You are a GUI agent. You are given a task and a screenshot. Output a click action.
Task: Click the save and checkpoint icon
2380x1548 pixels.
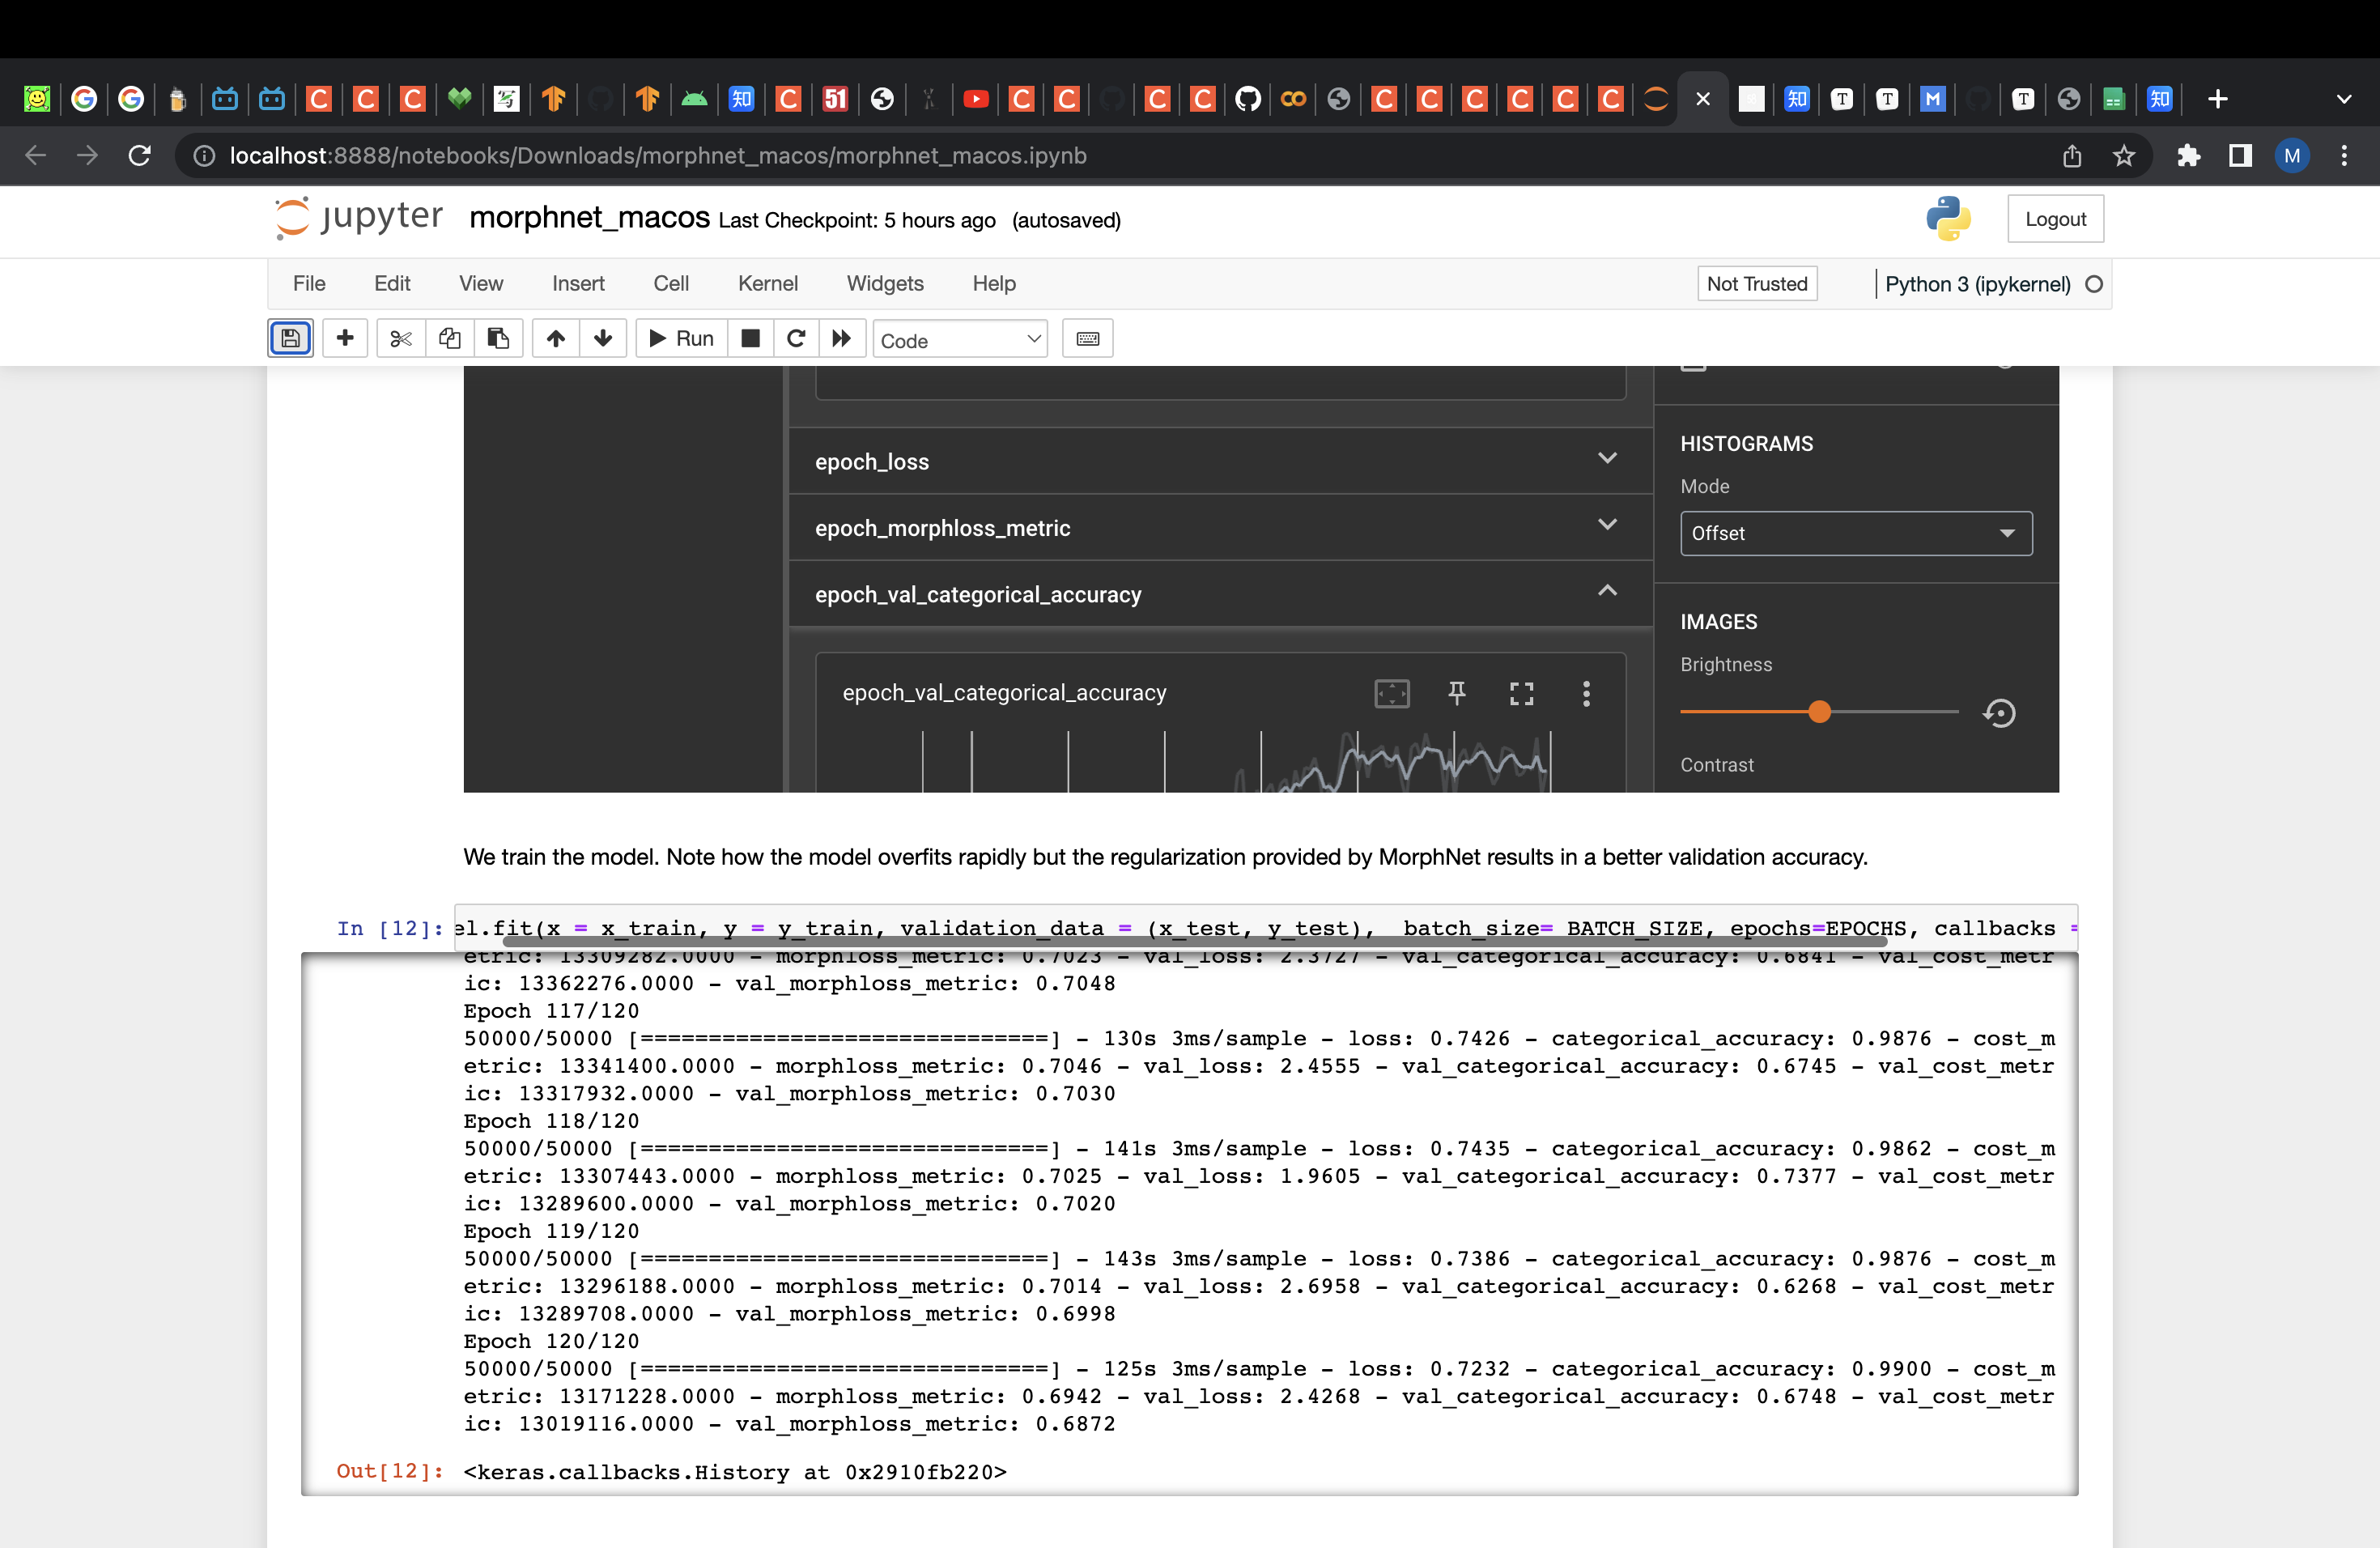pyautogui.click(x=290, y=339)
